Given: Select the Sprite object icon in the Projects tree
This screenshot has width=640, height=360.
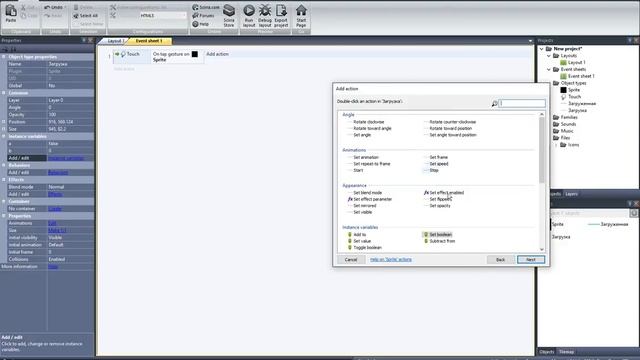Looking at the screenshot, I should coord(563,90).
